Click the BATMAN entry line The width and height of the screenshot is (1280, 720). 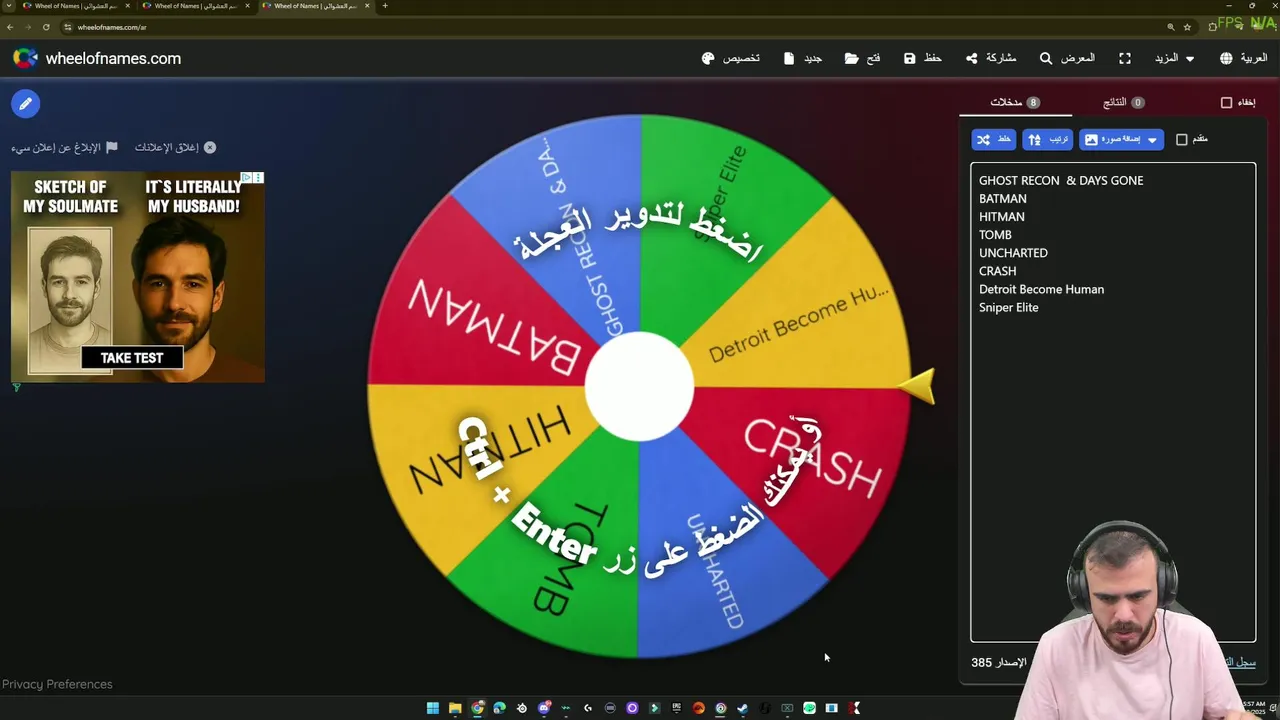(1003, 198)
